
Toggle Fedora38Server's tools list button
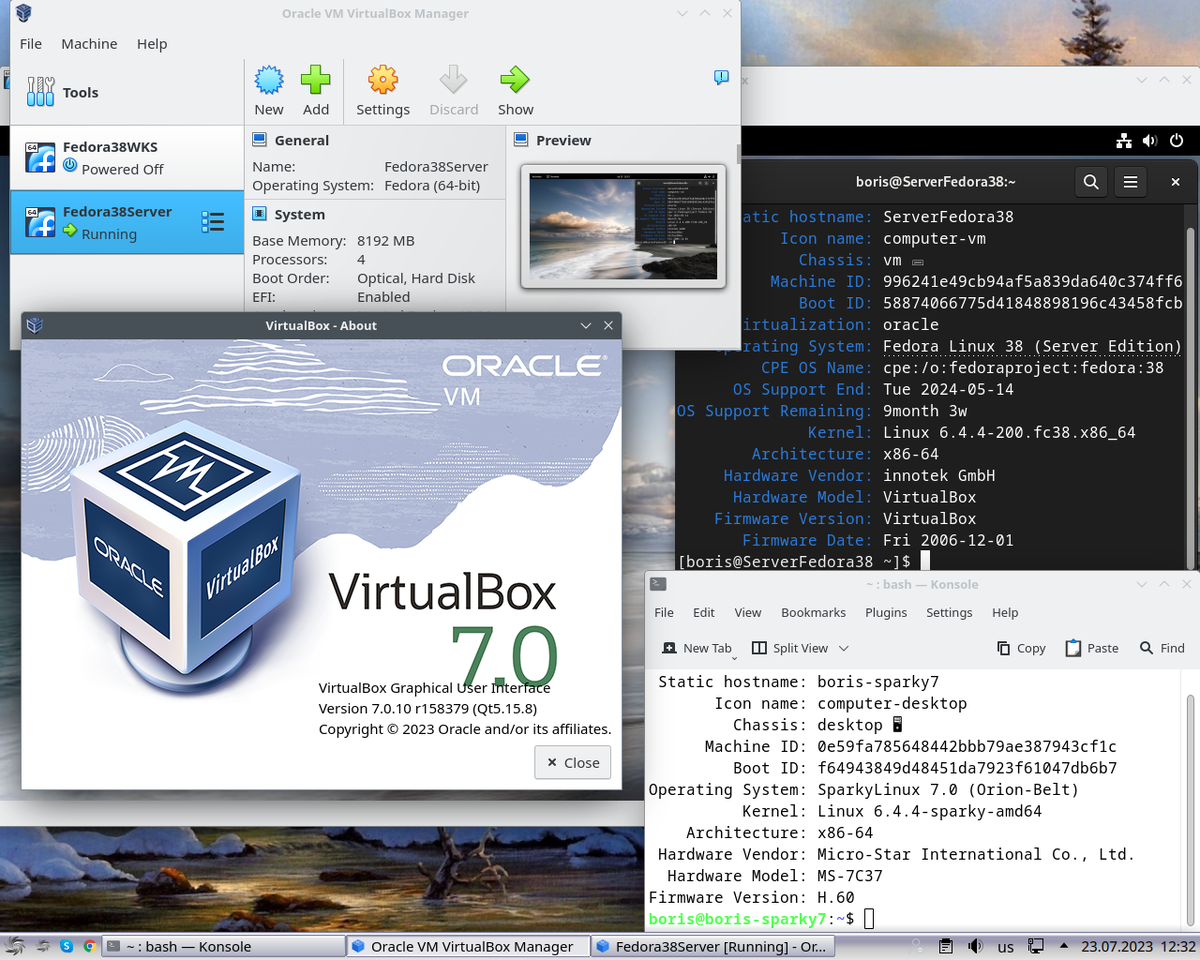[213, 222]
